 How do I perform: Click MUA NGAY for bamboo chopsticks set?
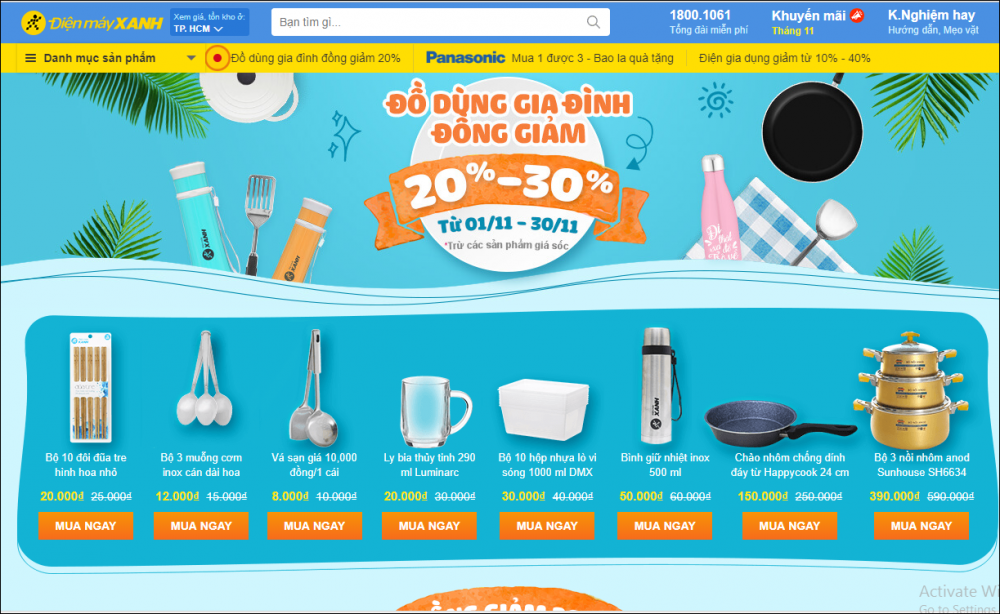pos(85,526)
